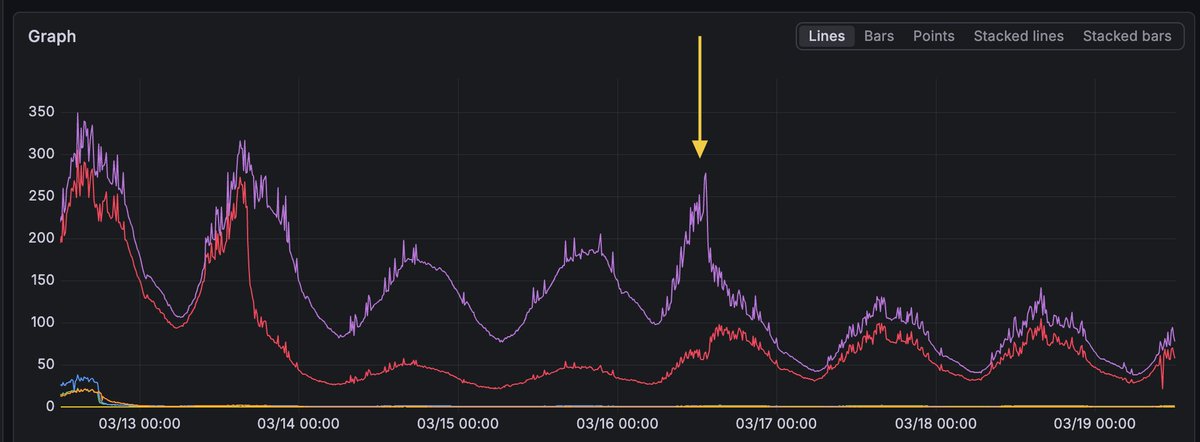Viewport: 1200px width, 442px height.
Task: Click the 03/13 00:00 axis label
Action: (140, 423)
